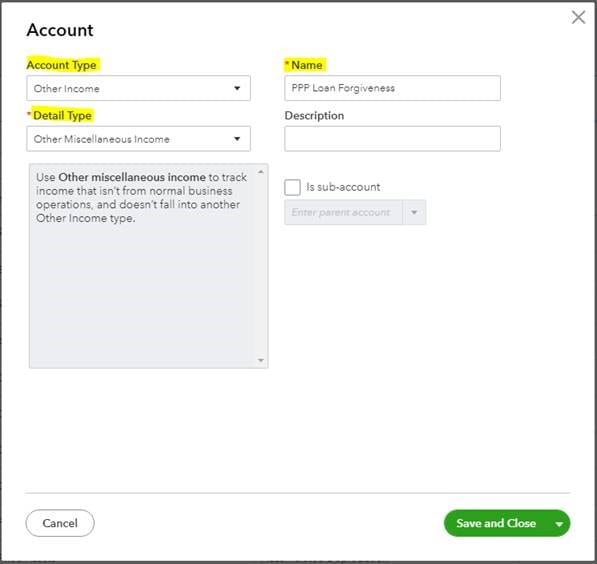Click the highlighted Account Type label

click(x=62, y=65)
